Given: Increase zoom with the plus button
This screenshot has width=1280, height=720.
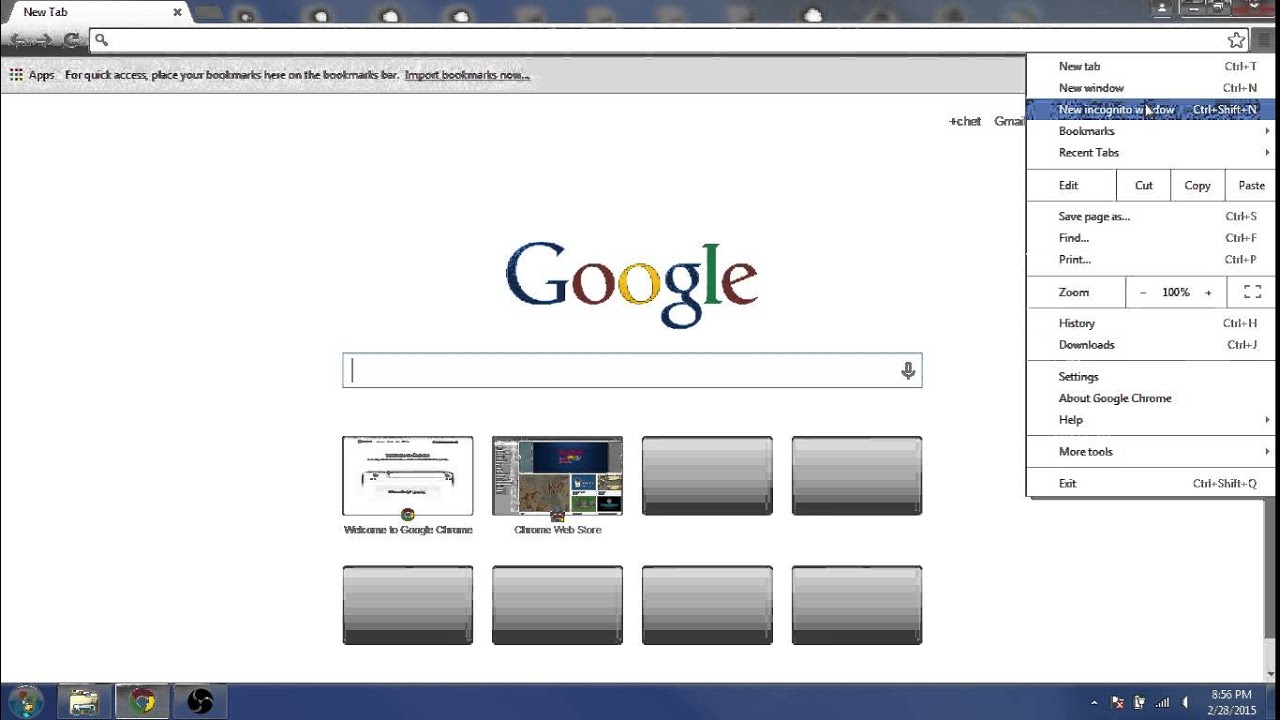Looking at the screenshot, I should (x=1208, y=292).
